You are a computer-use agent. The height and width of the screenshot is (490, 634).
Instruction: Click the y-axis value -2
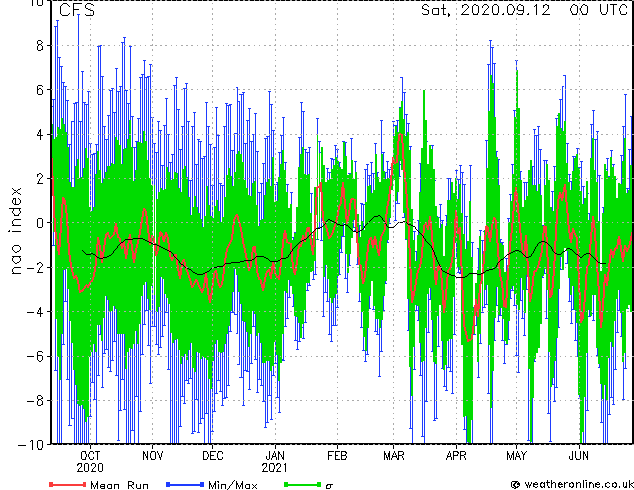pos(35,268)
